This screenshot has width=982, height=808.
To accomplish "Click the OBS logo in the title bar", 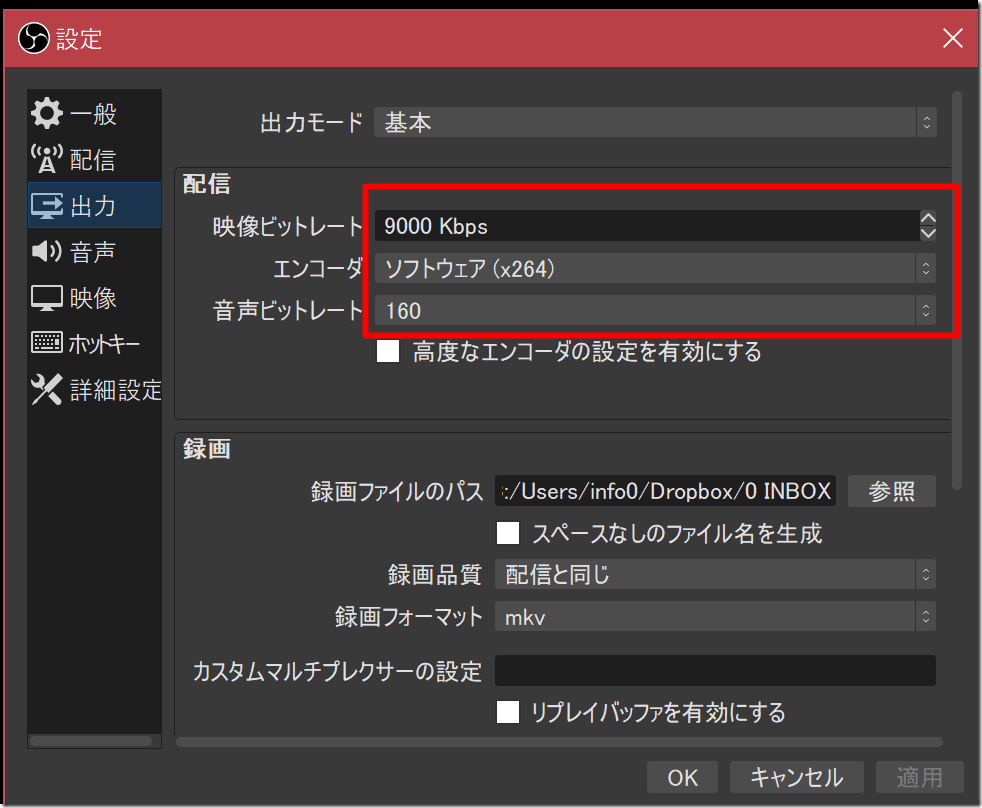I will pos(33,38).
